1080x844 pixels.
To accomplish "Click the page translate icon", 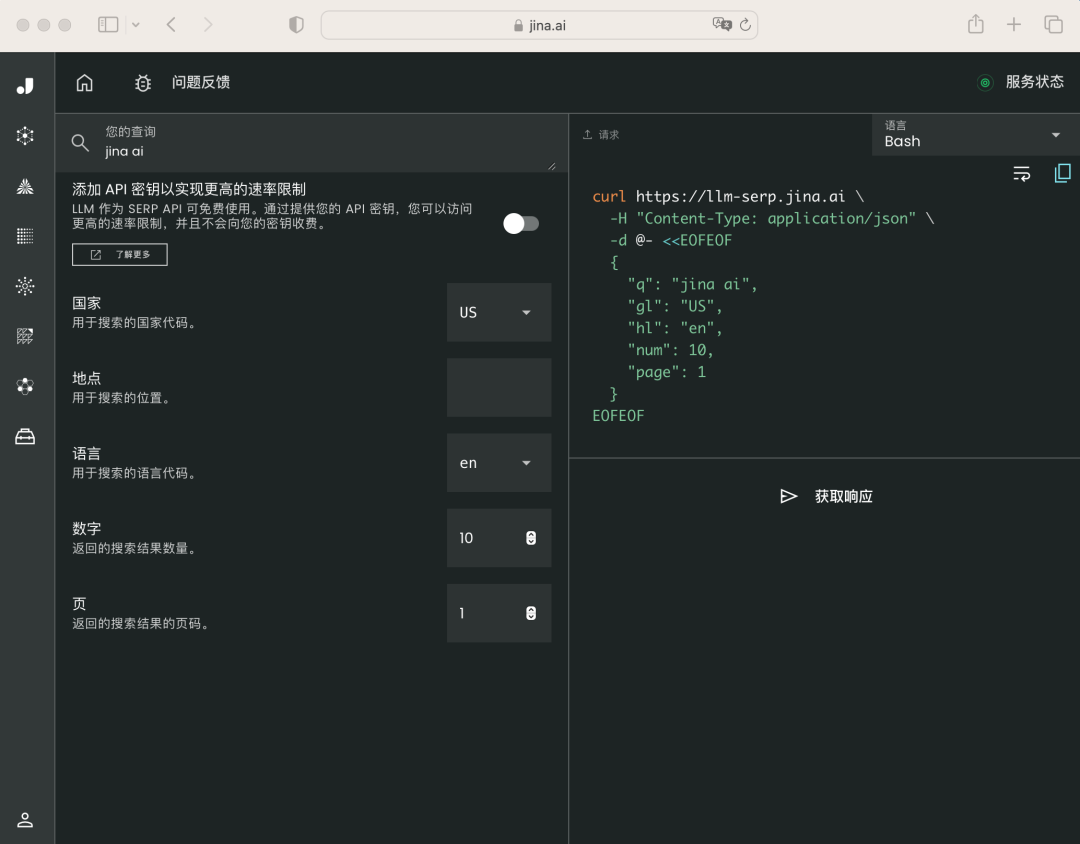I will click(x=722, y=24).
